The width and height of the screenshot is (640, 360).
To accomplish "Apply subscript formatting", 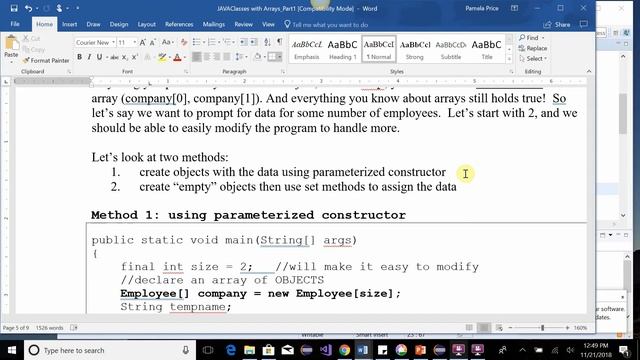I will pyautogui.click(x=124, y=57).
